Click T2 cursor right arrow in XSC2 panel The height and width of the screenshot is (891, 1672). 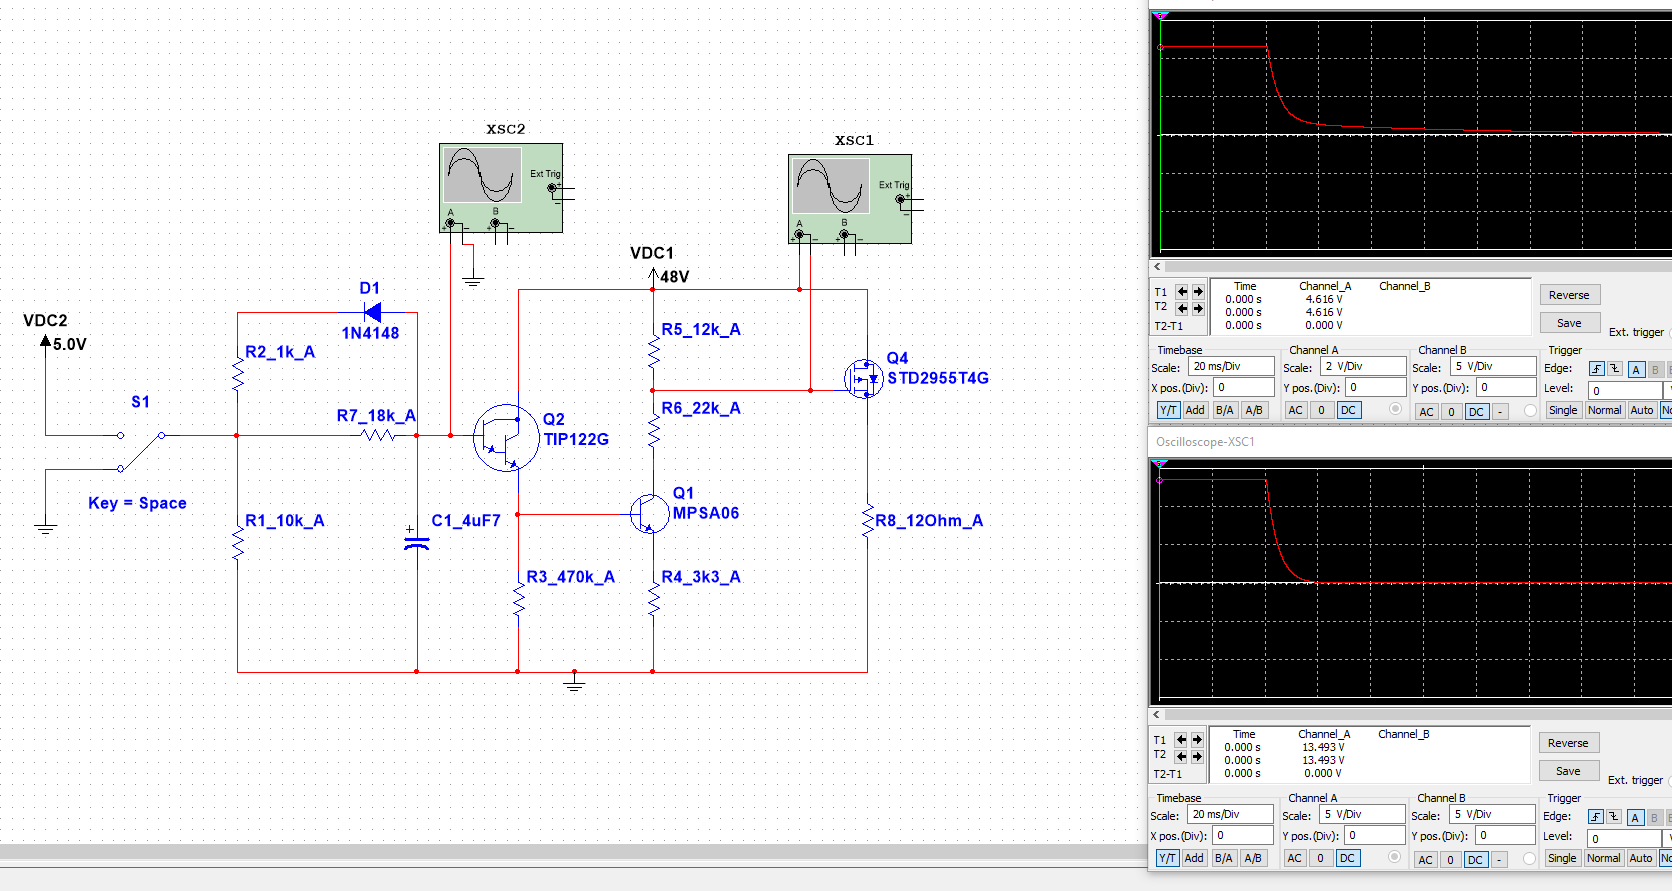tap(1198, 308)
